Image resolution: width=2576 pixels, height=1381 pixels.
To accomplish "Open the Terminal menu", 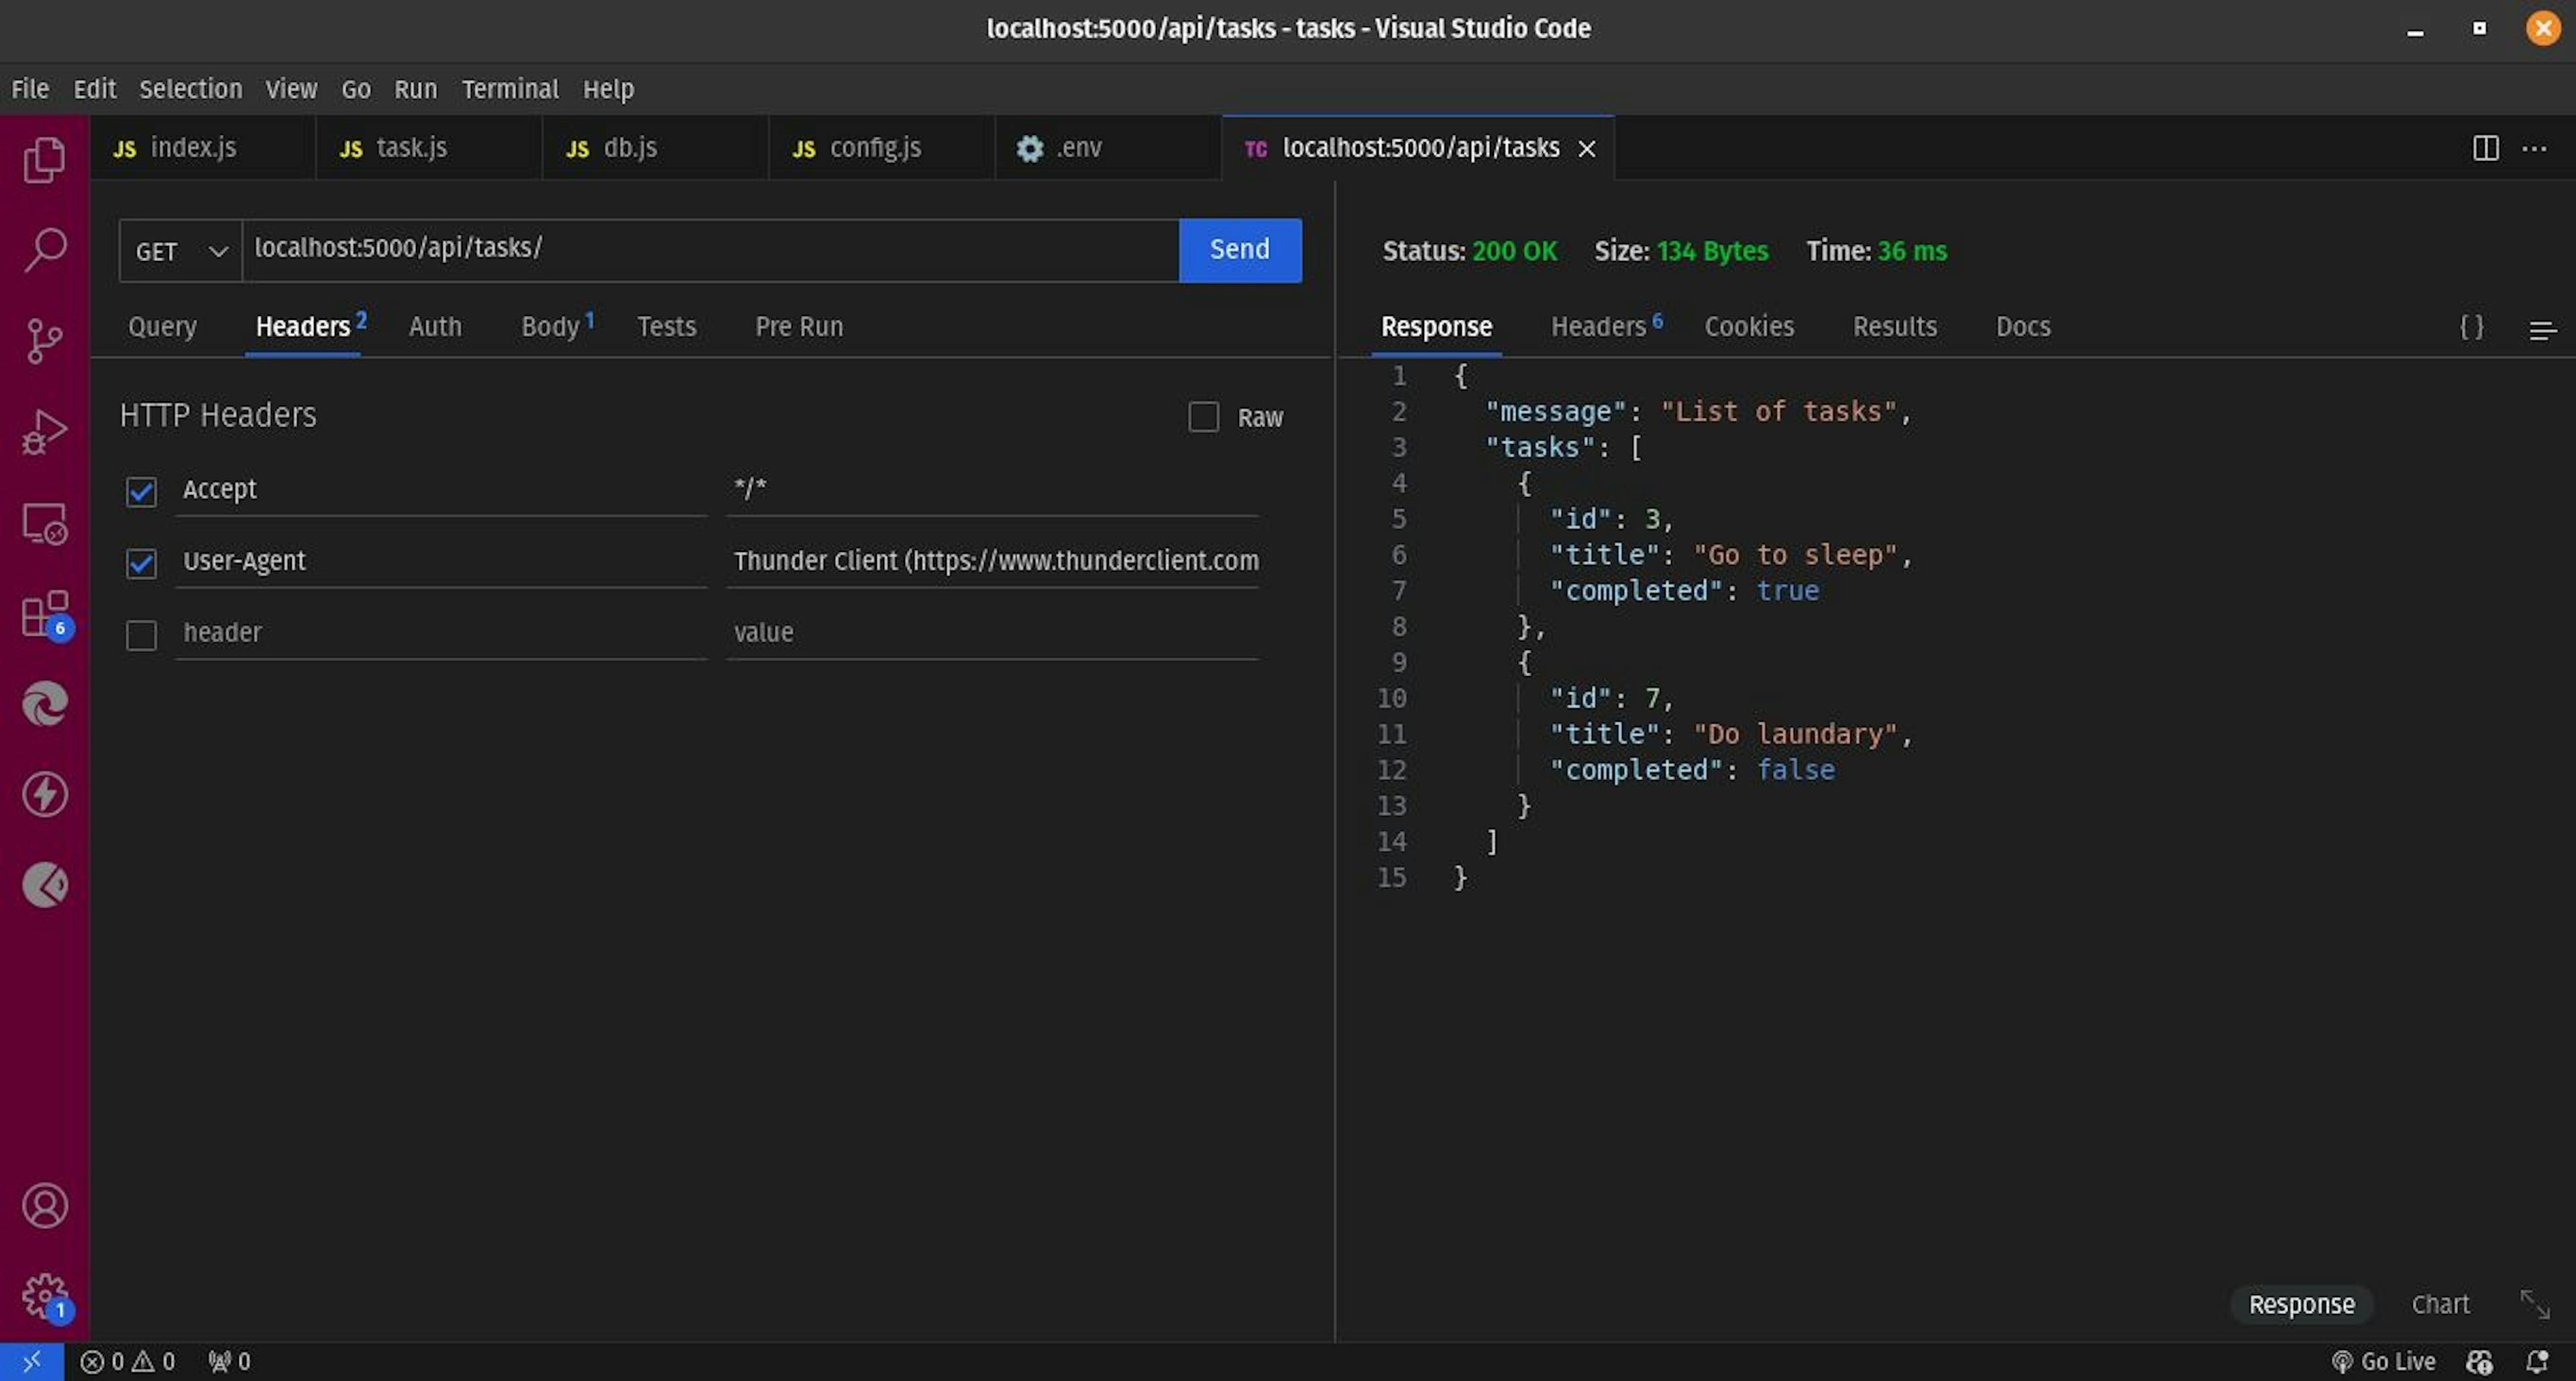I will coord(510,89).
